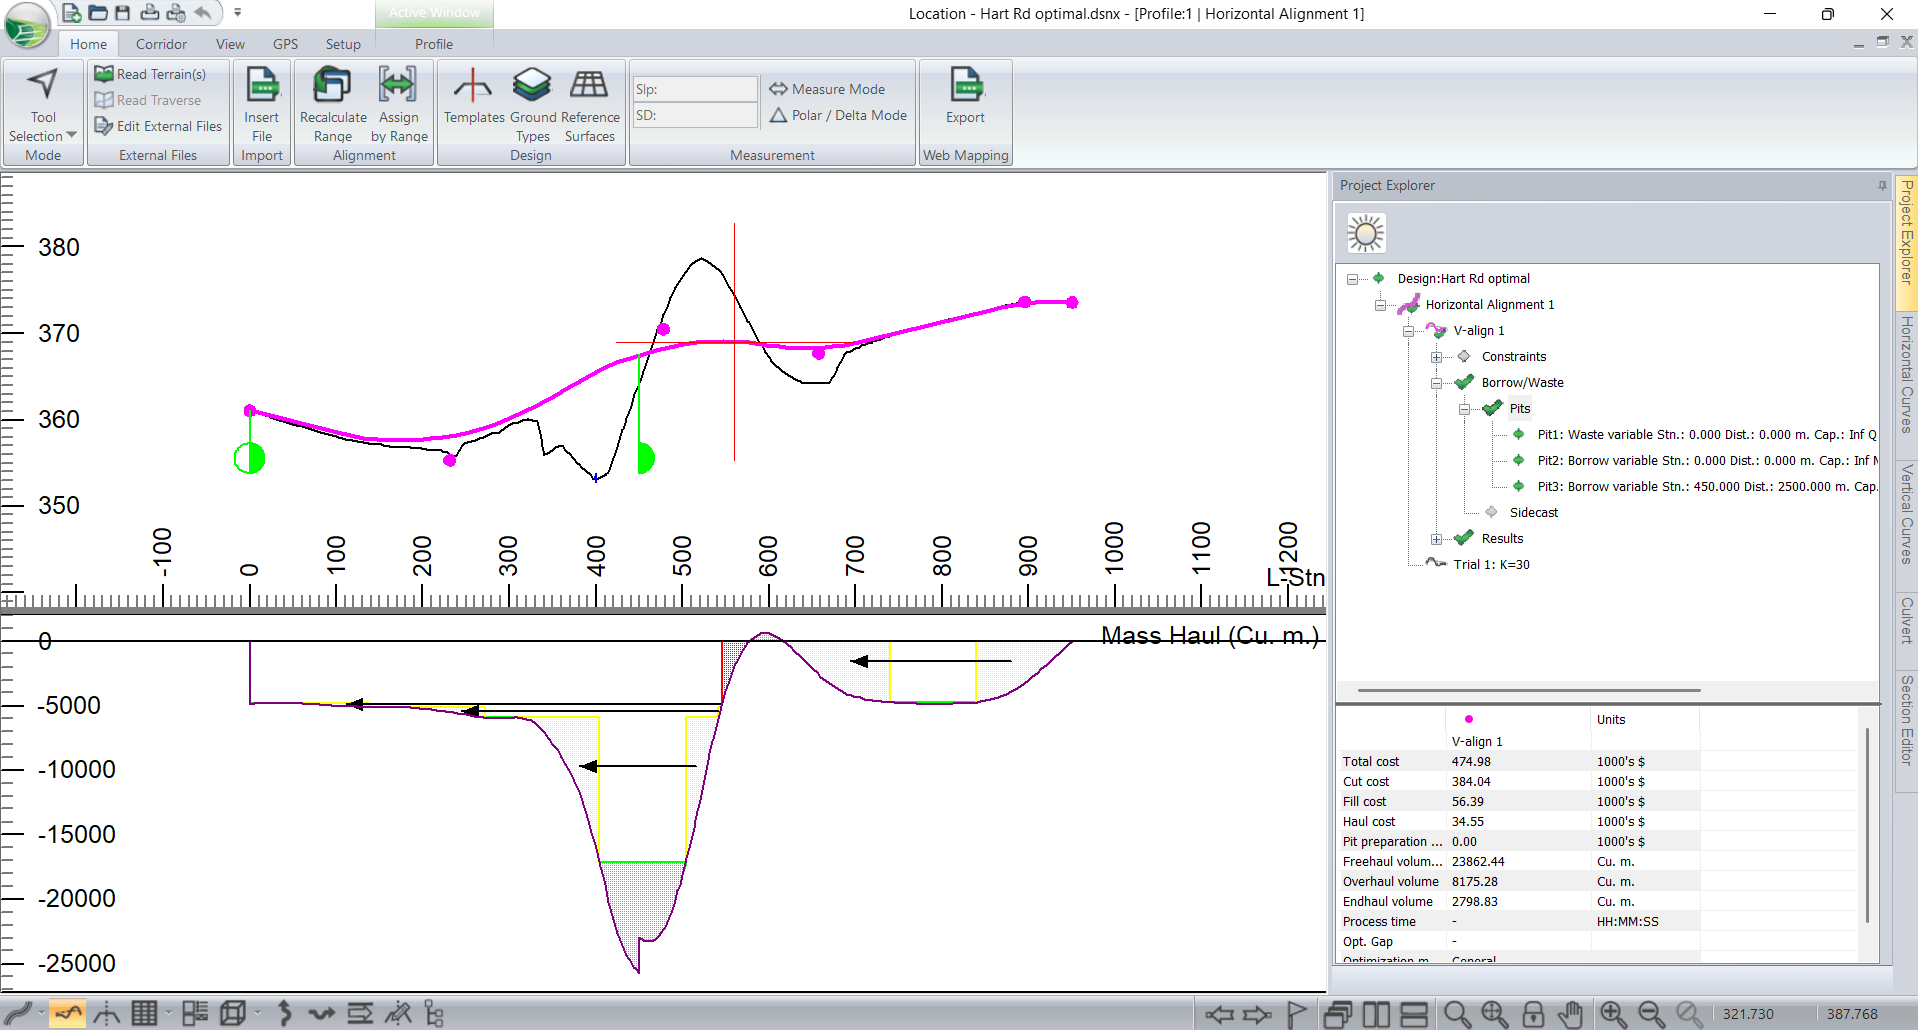Viewport: 1918px width, 1030px height.
Task: Open the 3D cube view icon
Action: click(x=232, y=1014)
